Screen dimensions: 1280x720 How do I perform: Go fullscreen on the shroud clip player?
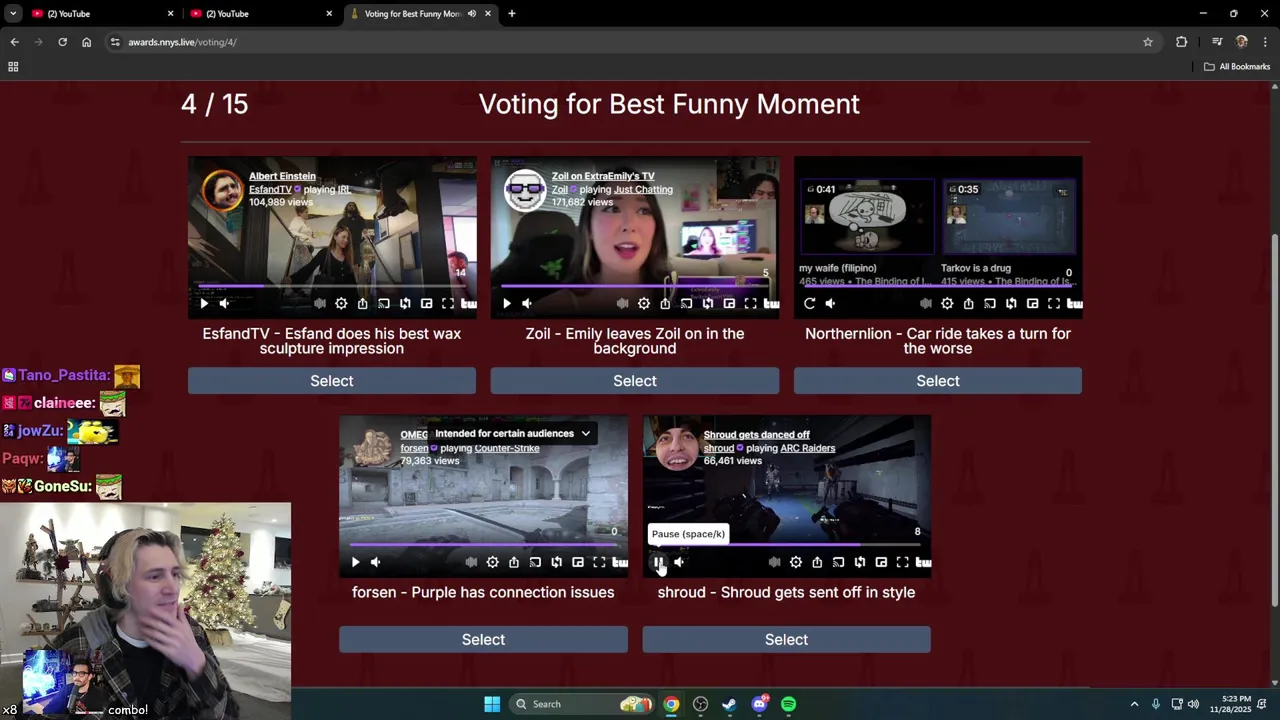click(902, 562)
